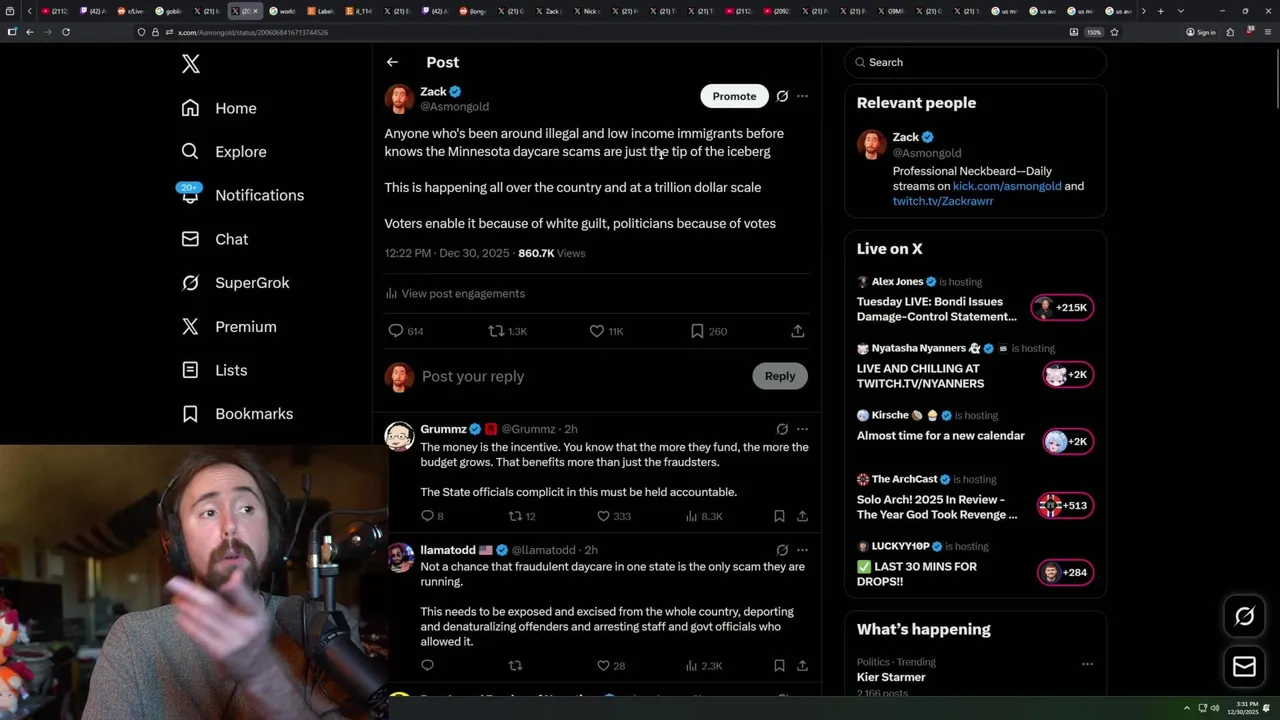This screenshot has width=1280, height=720.
Task: Share llamatodd's reply
Action: point(802,665)
